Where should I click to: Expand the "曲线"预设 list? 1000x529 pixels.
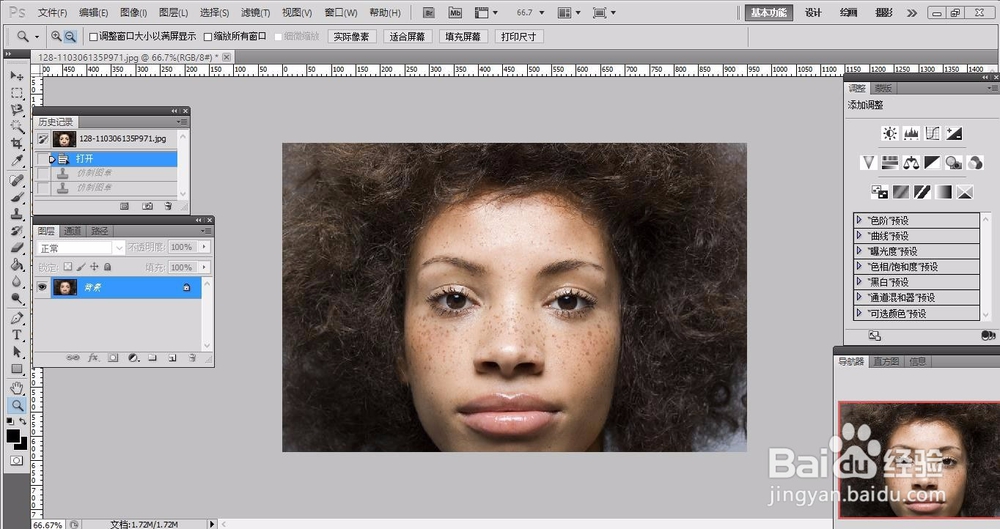[859, 235]
